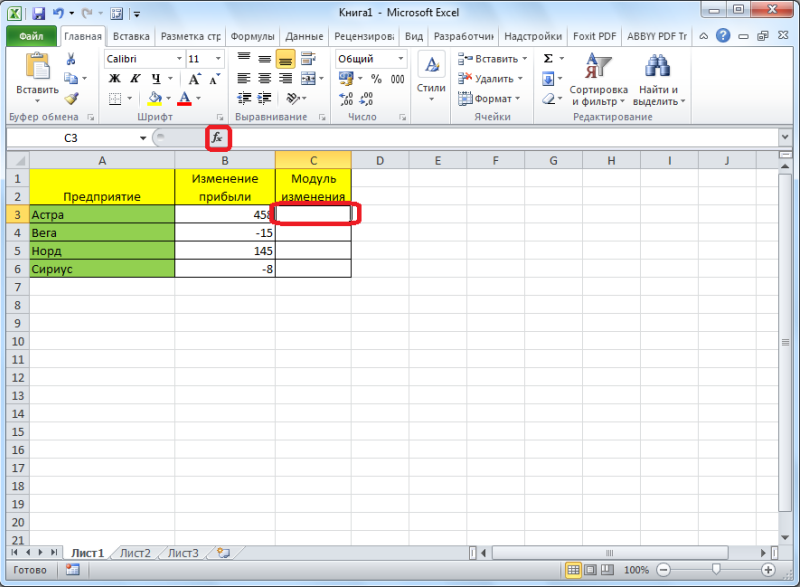Select row 4 header

tap(18, 233)
